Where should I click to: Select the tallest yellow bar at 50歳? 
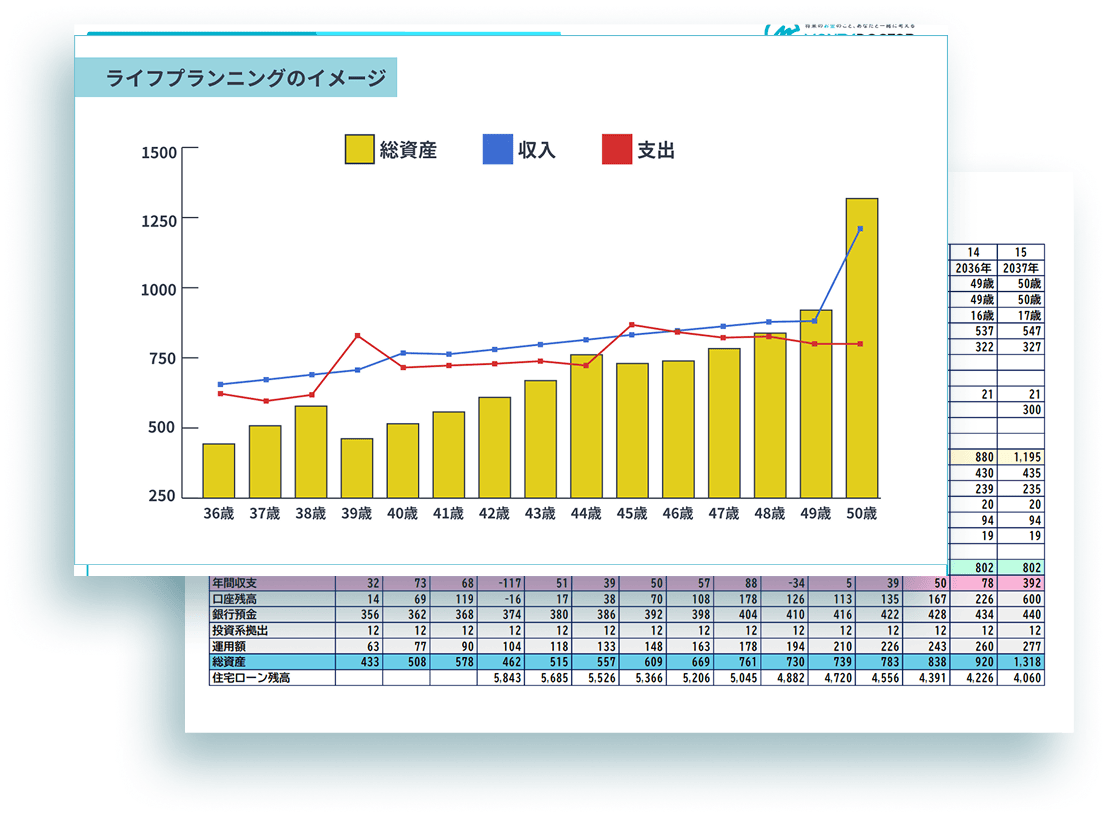(861, 347)
